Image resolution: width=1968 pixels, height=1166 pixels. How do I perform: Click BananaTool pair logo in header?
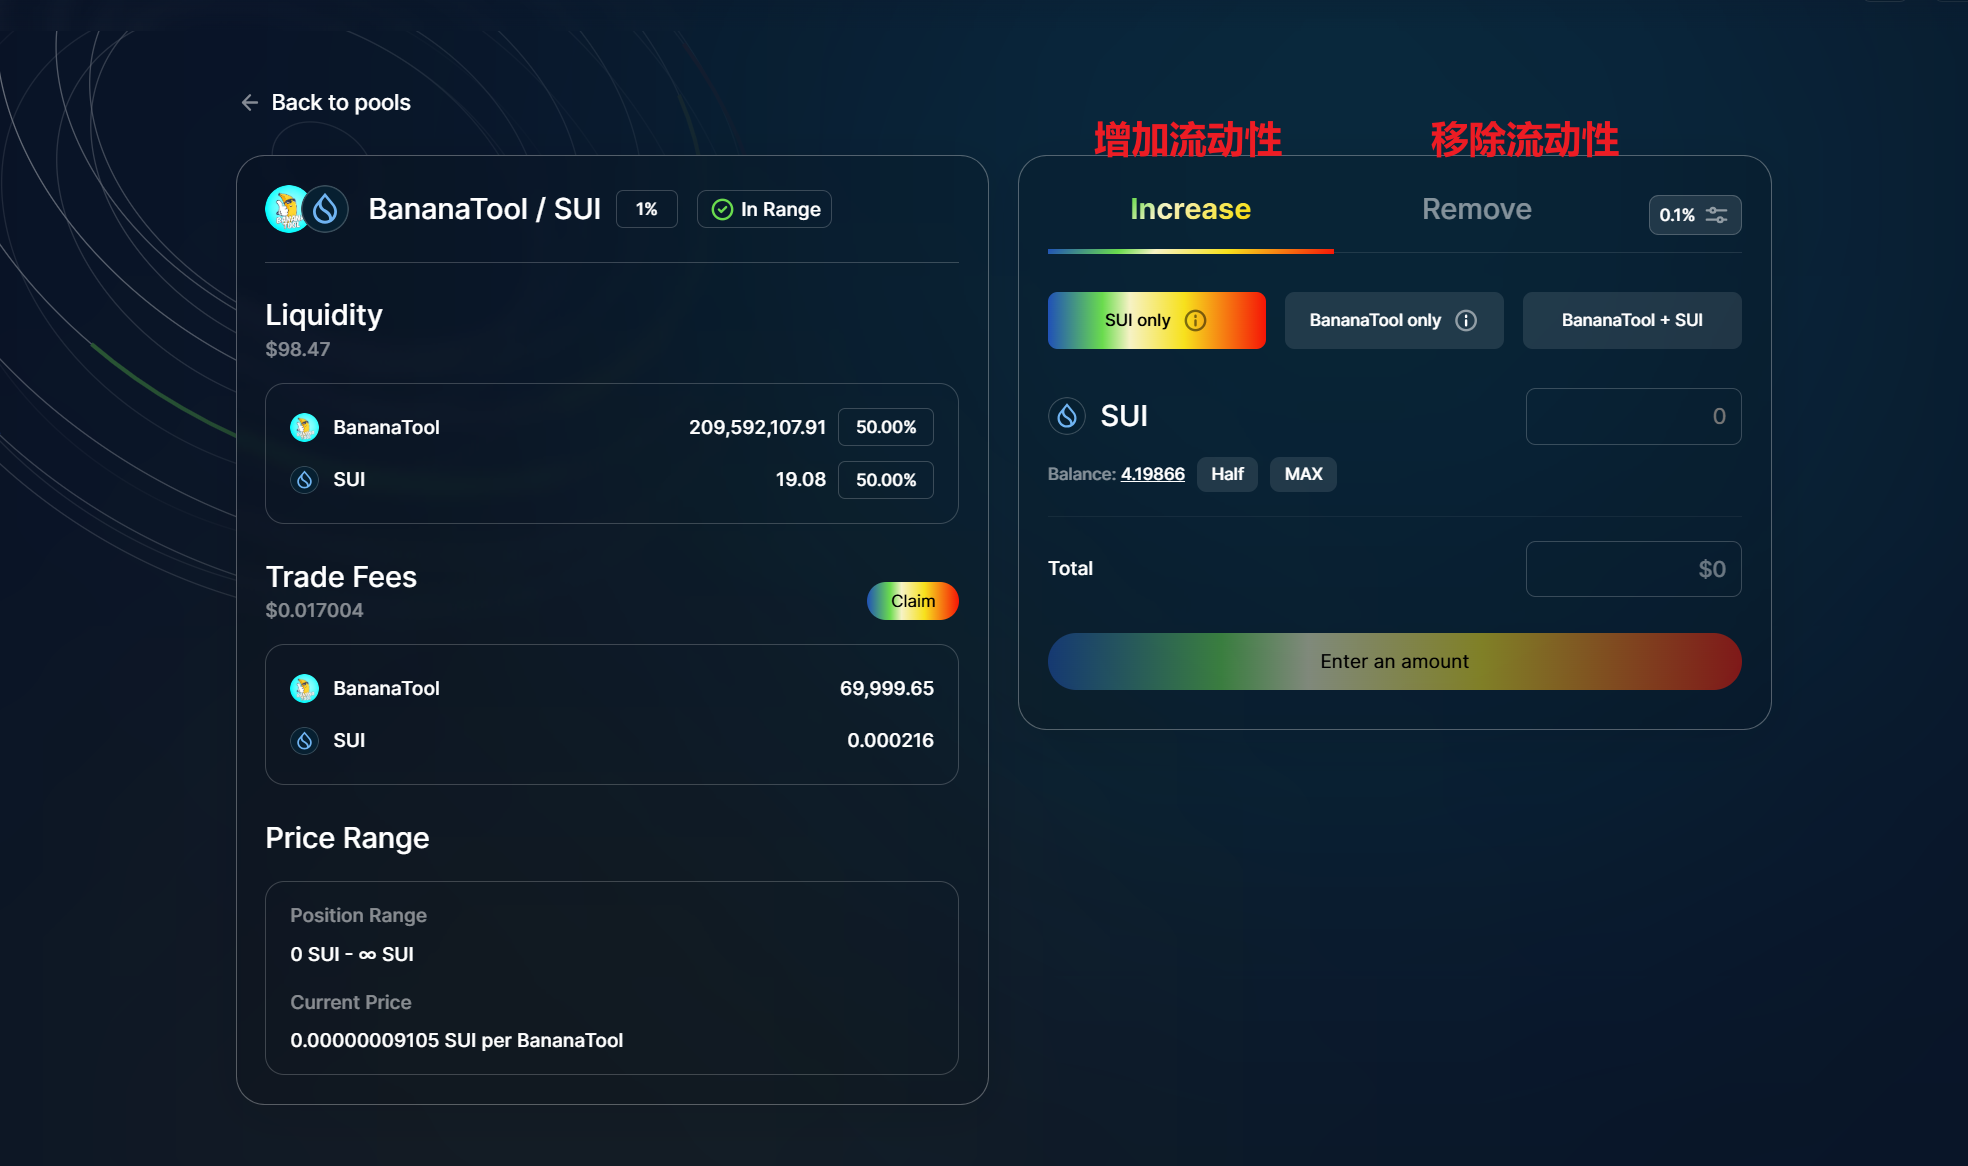tap(286, 209)
